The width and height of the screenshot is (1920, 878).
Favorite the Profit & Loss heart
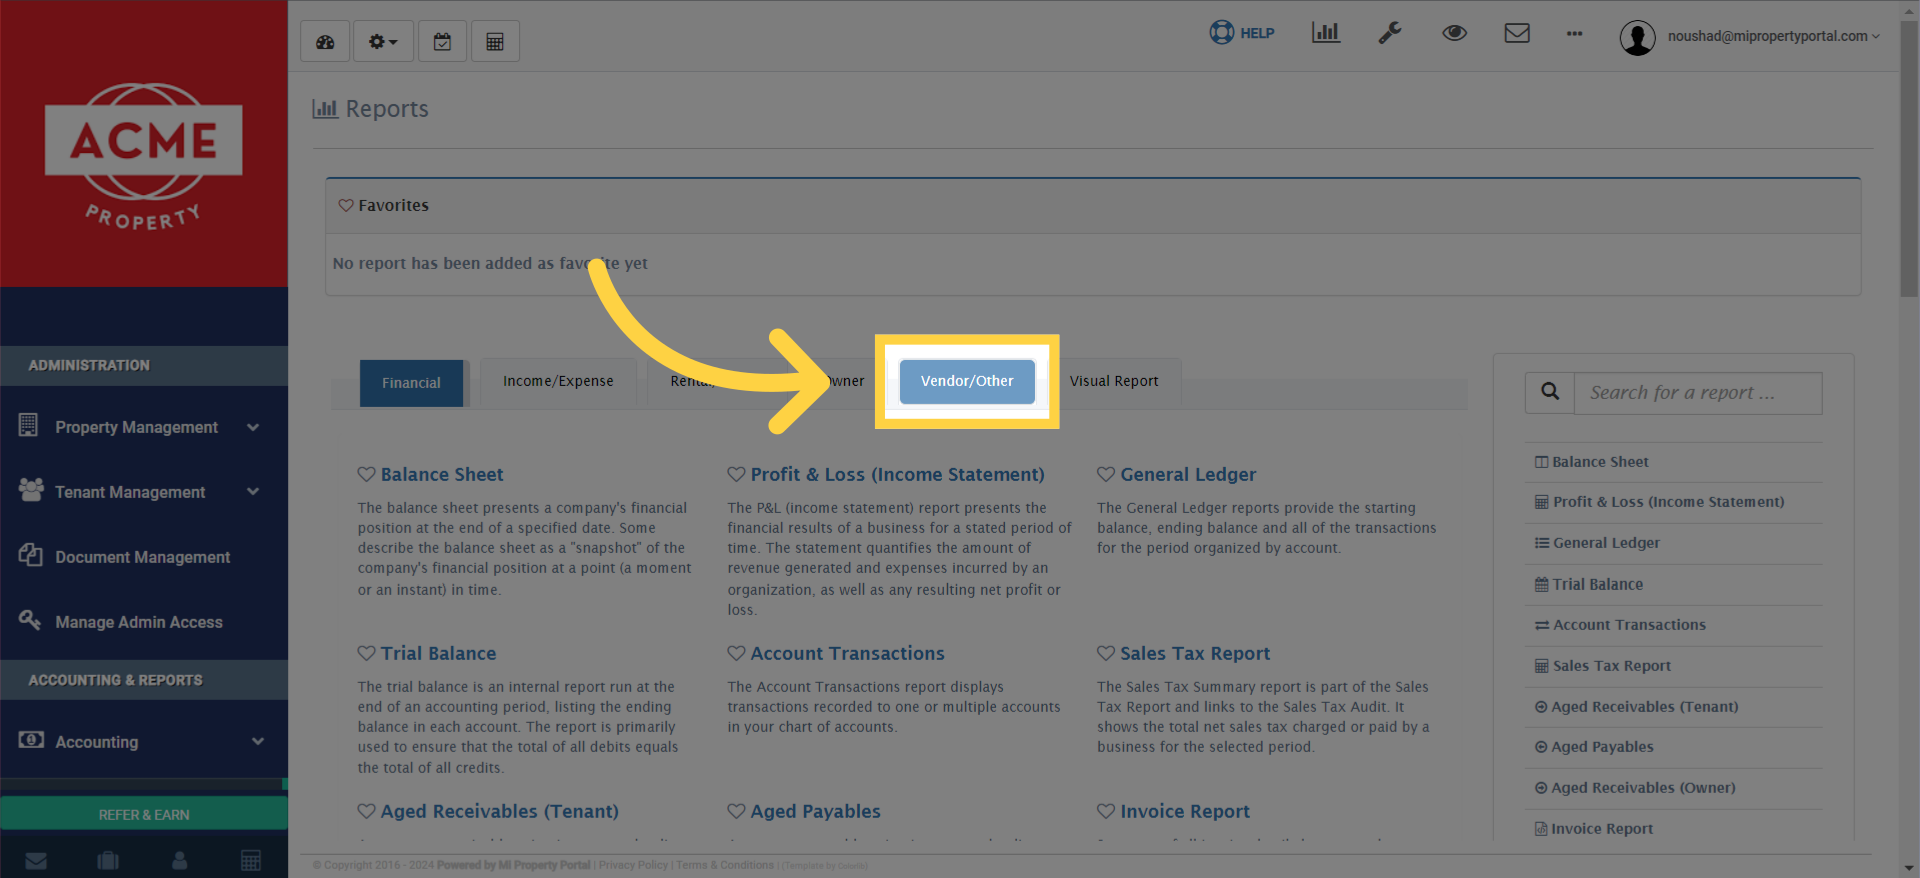coord(737,474)
